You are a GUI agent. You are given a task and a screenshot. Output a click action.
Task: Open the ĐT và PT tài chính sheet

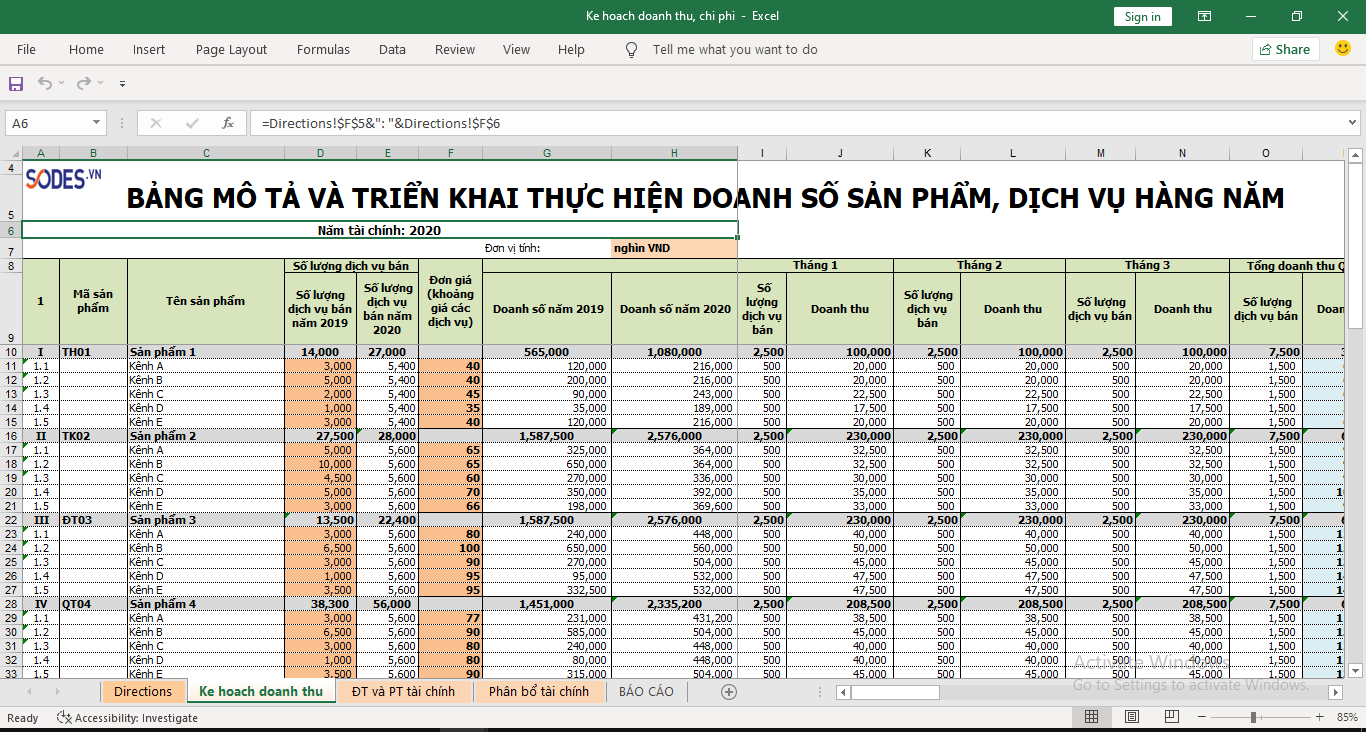(404, 691)
